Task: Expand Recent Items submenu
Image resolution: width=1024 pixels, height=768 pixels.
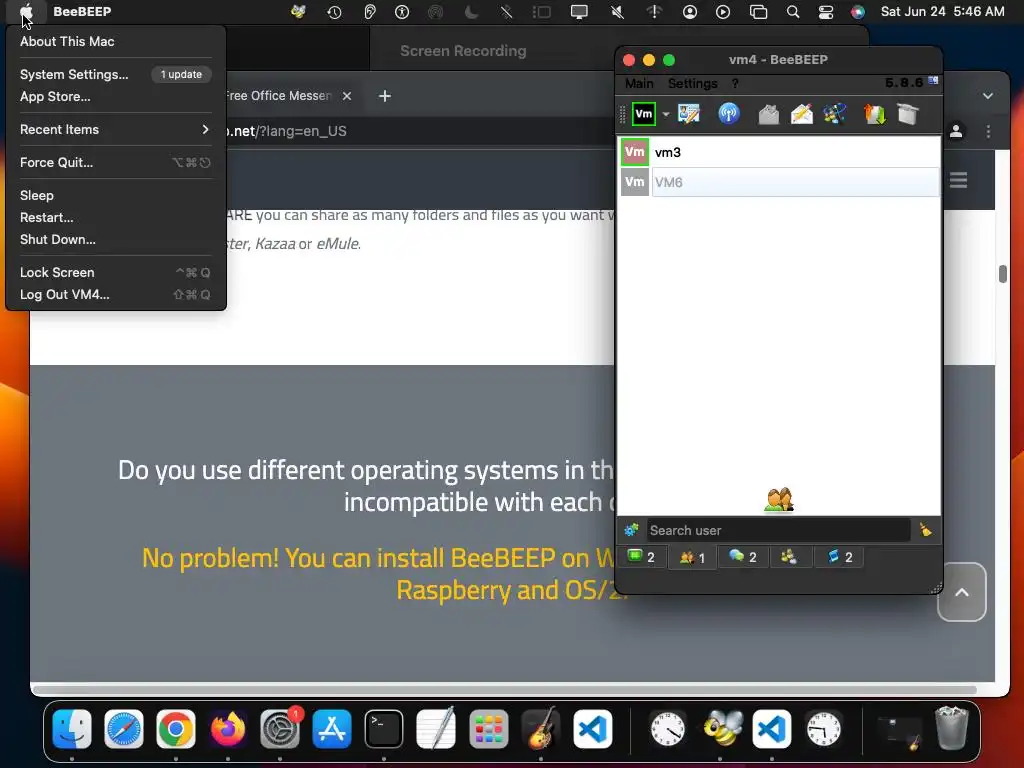Action: point(116,129)
